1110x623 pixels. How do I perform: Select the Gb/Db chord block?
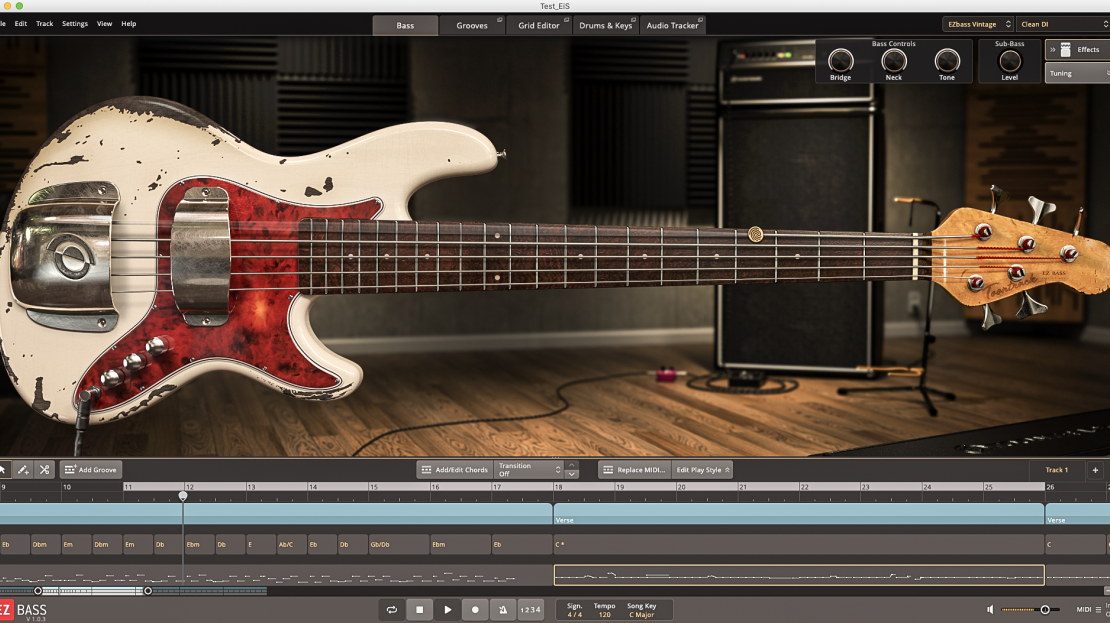click(397, 544)
